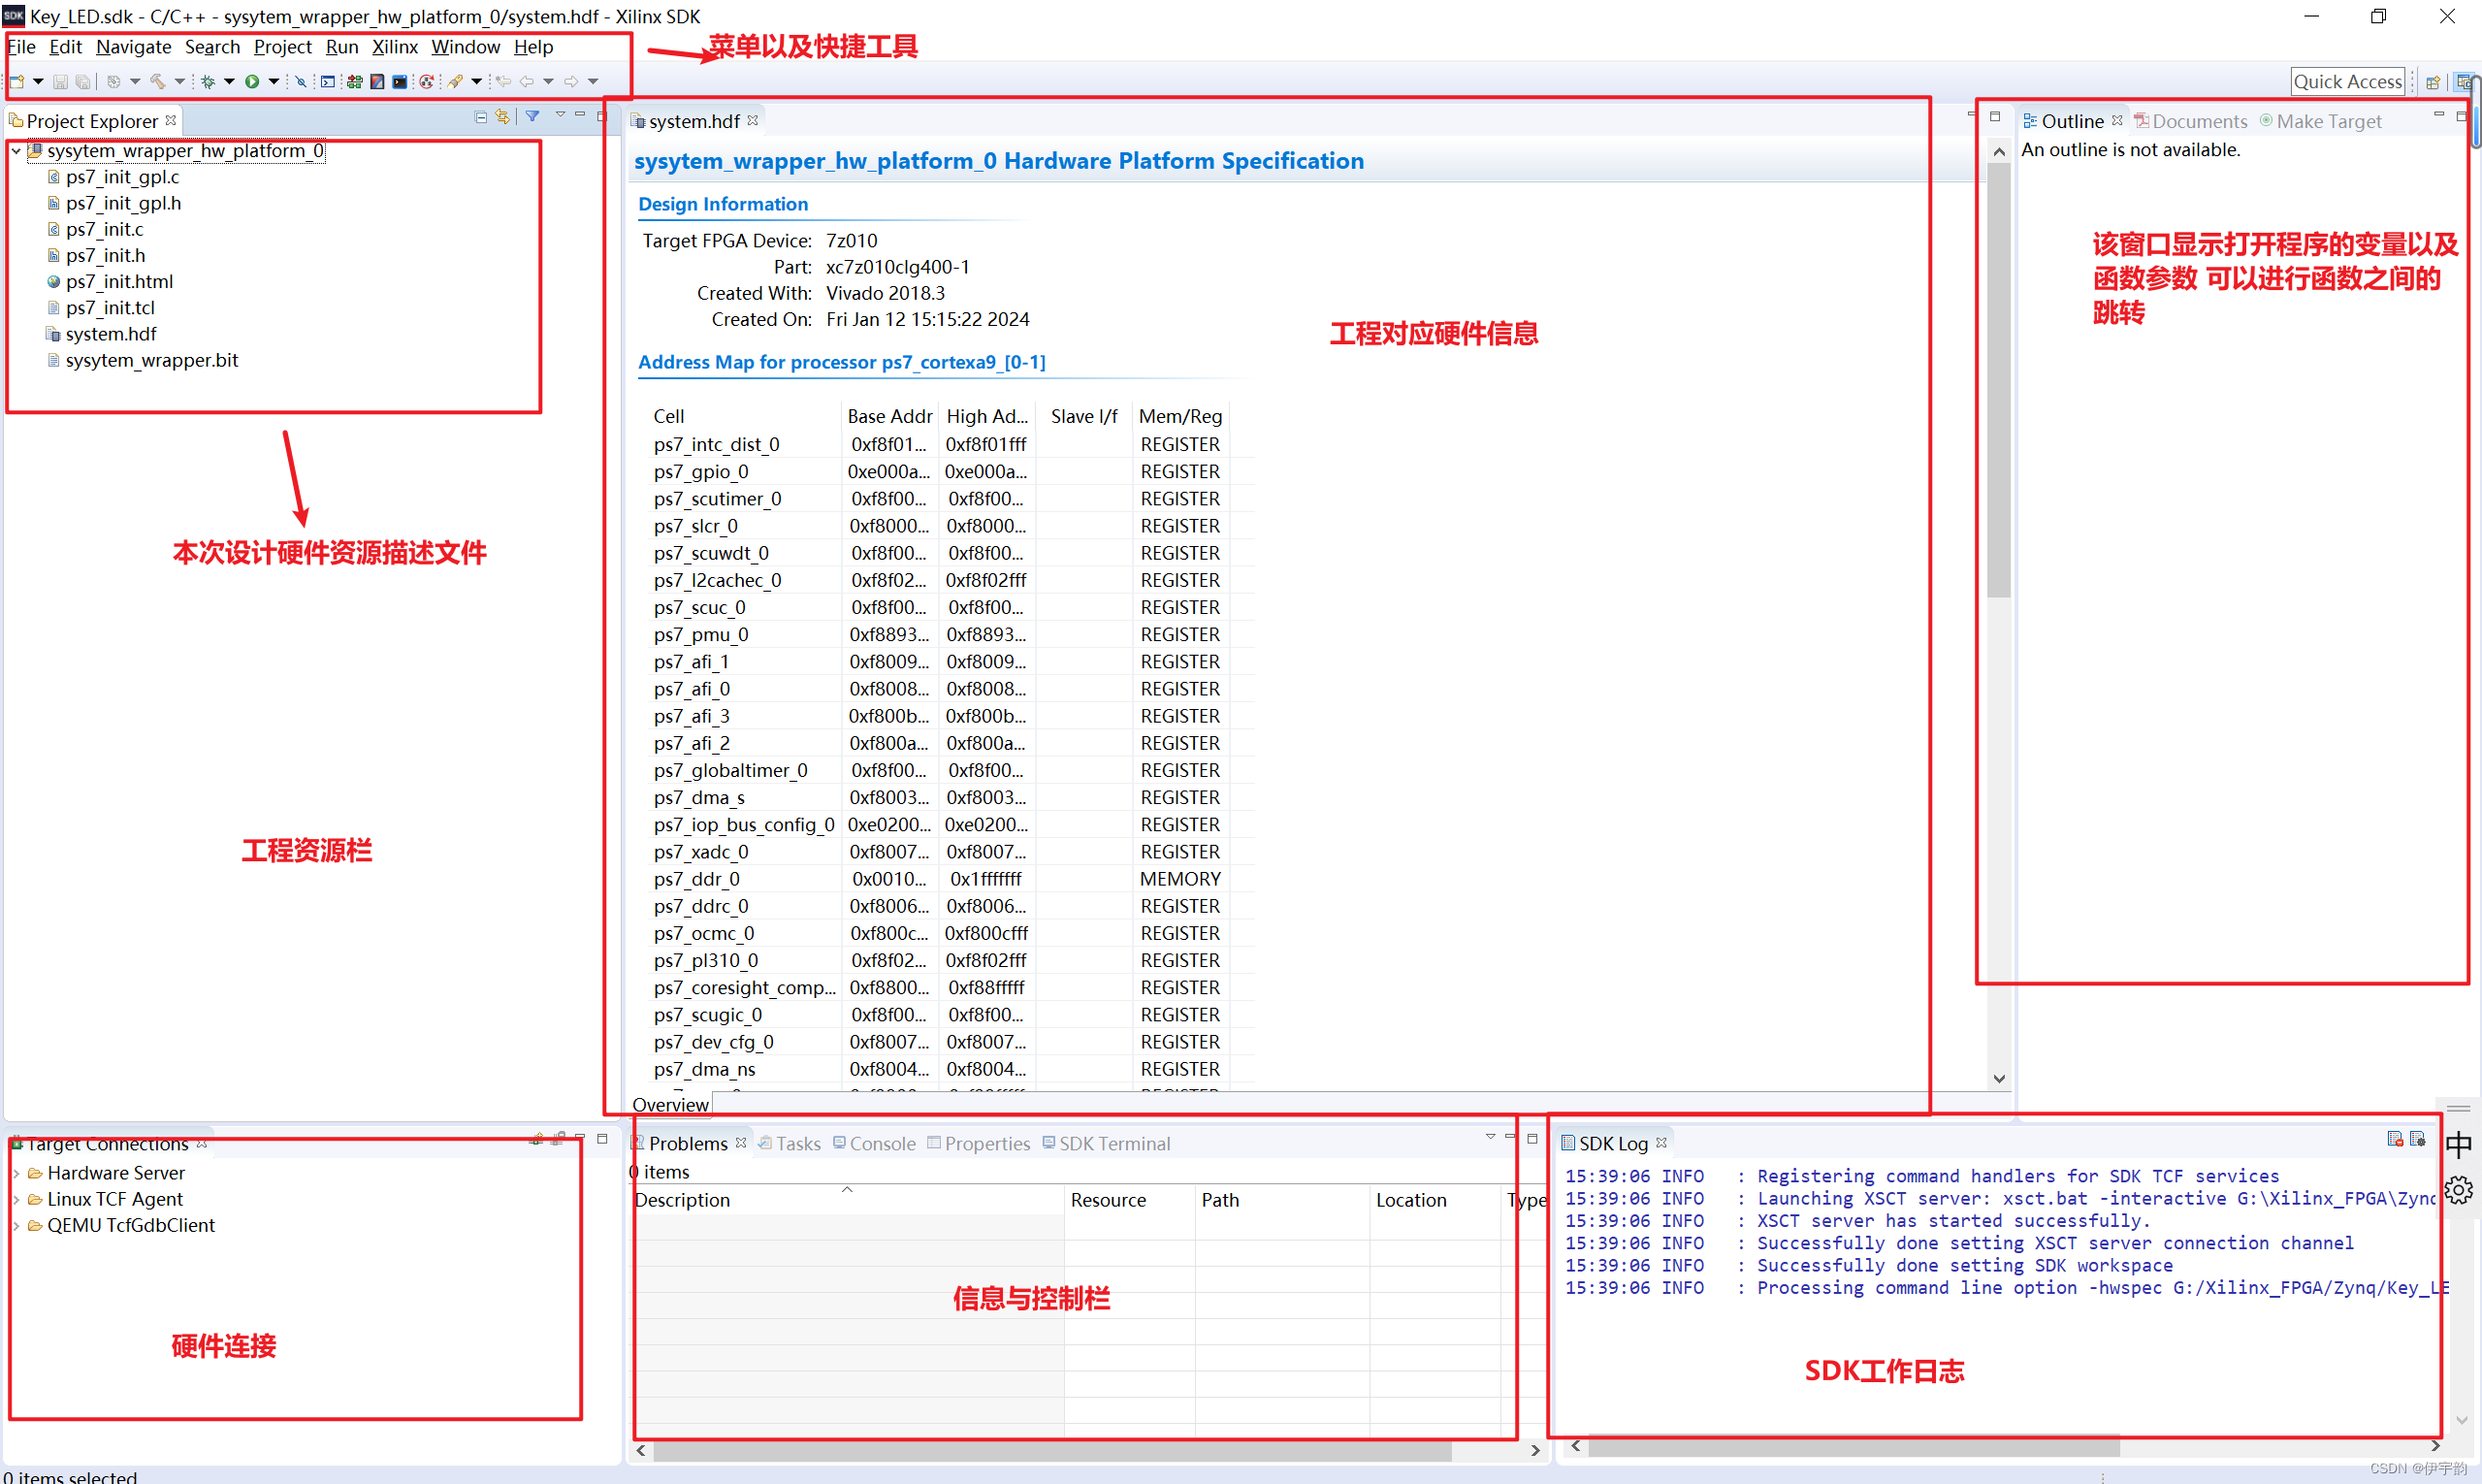Screen dimensions: 2482x1484
Task: Click the New wizard toolbar icon
Action: click(x=16, y=81)
